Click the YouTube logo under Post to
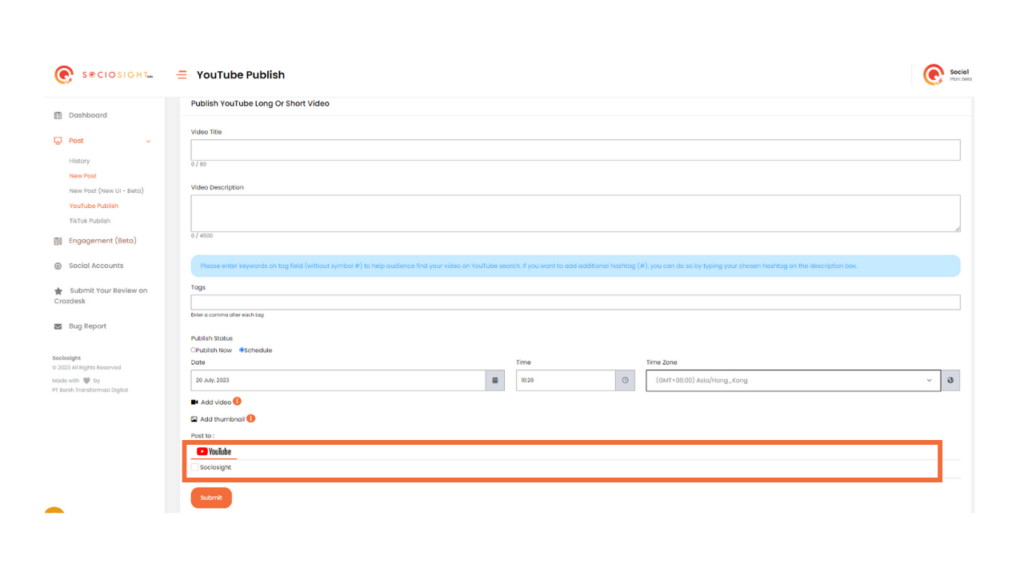1024x576 pixels. click(214, 451)
